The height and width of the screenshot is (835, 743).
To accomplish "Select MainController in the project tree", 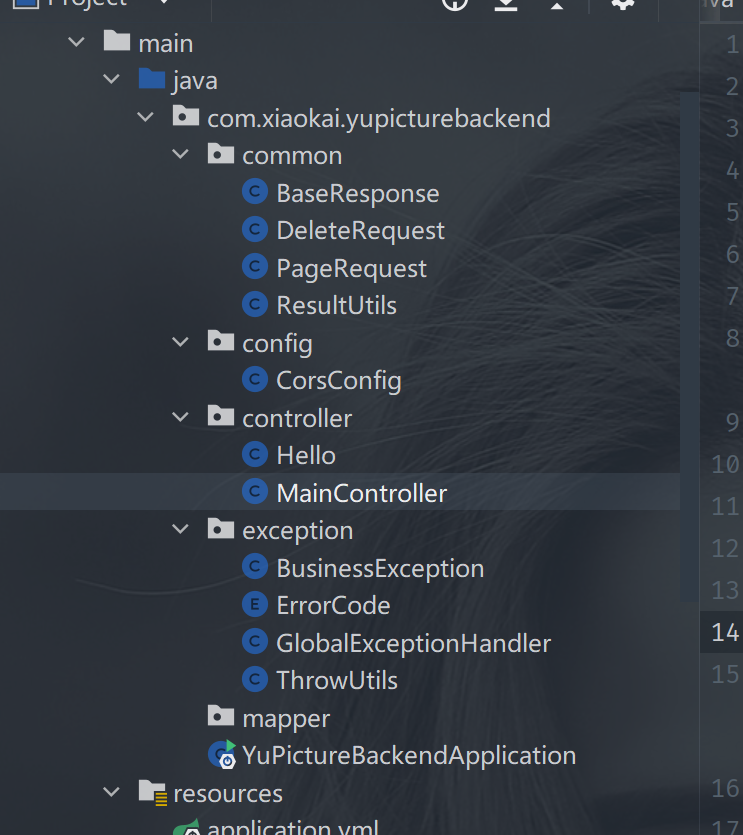I will 361,493.
